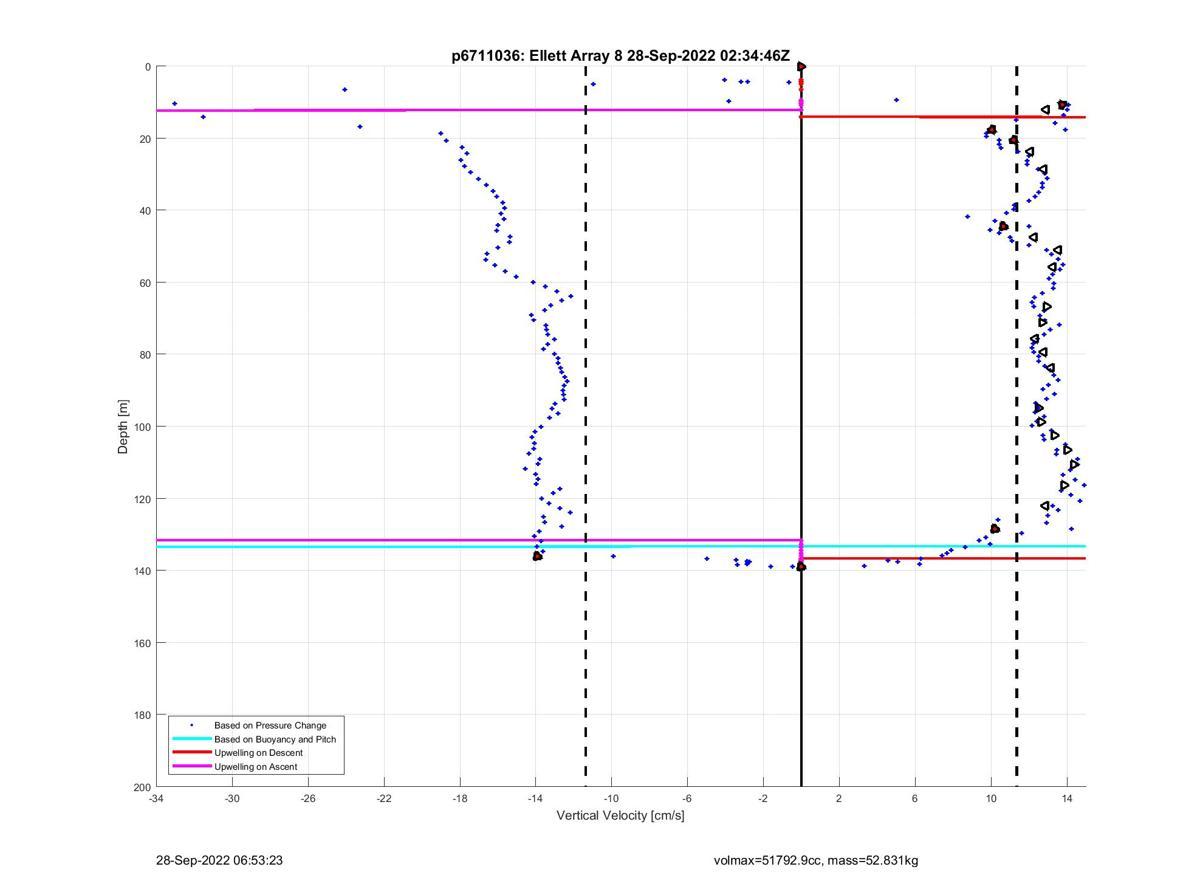Select the 'Based on Pressure Change' legend entry

[270, 725]
